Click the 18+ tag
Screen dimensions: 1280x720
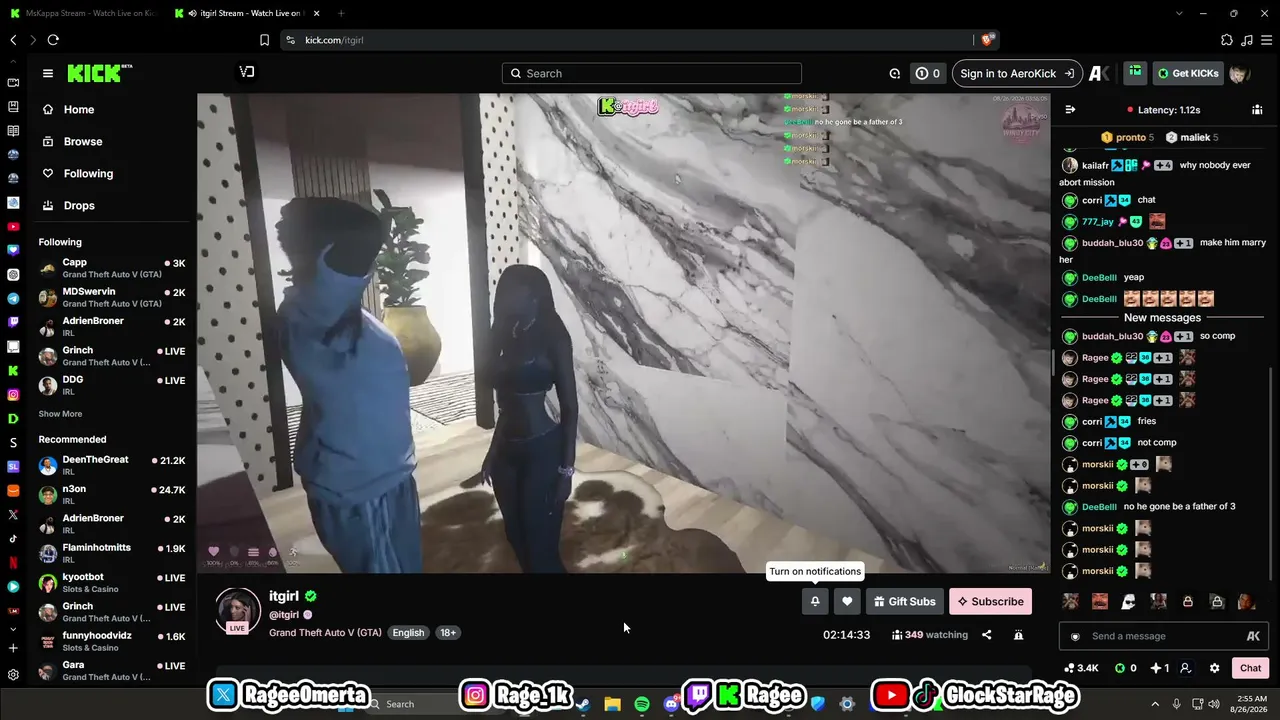[448, 633]
